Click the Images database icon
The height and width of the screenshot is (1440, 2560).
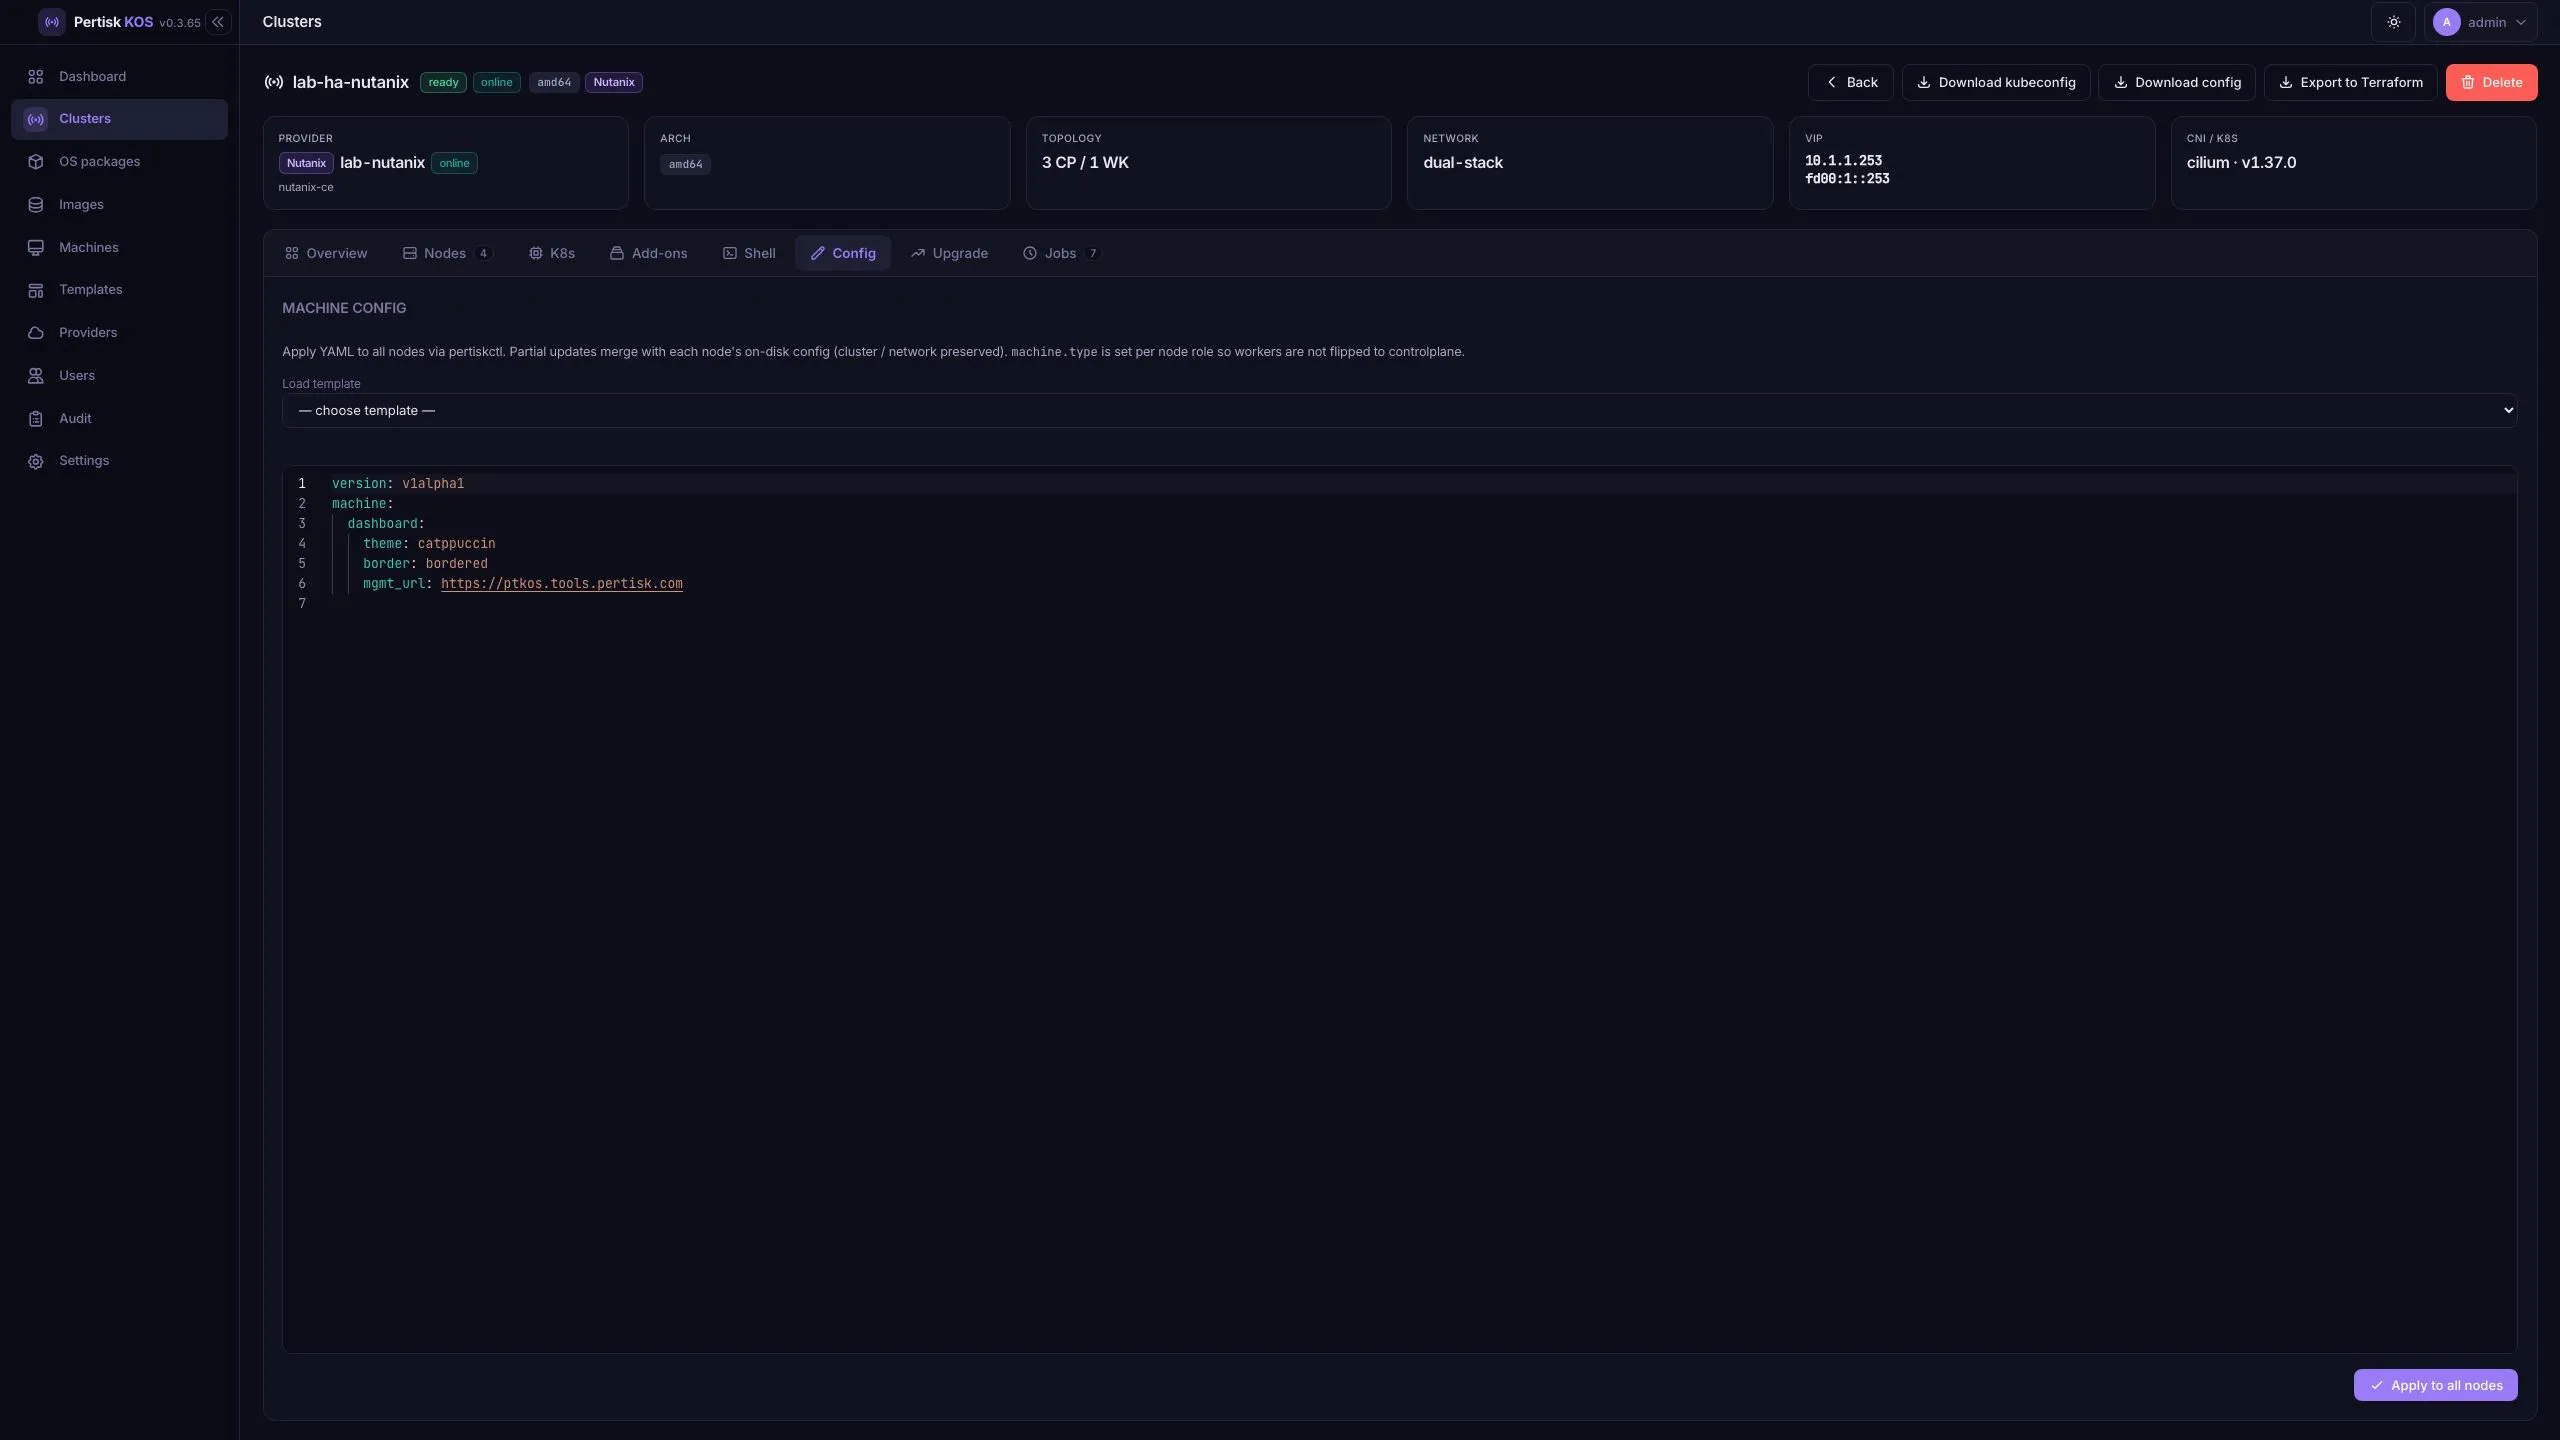[x=36, y=205]
